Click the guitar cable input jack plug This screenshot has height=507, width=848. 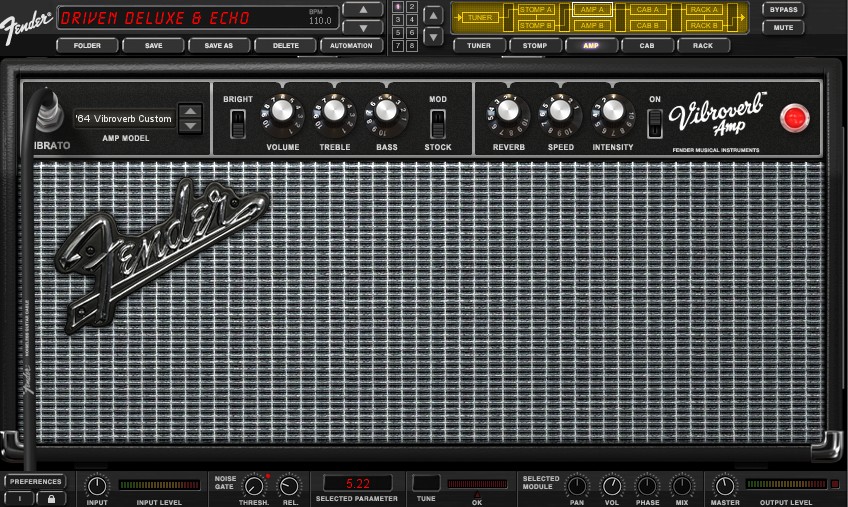point(49,111)
